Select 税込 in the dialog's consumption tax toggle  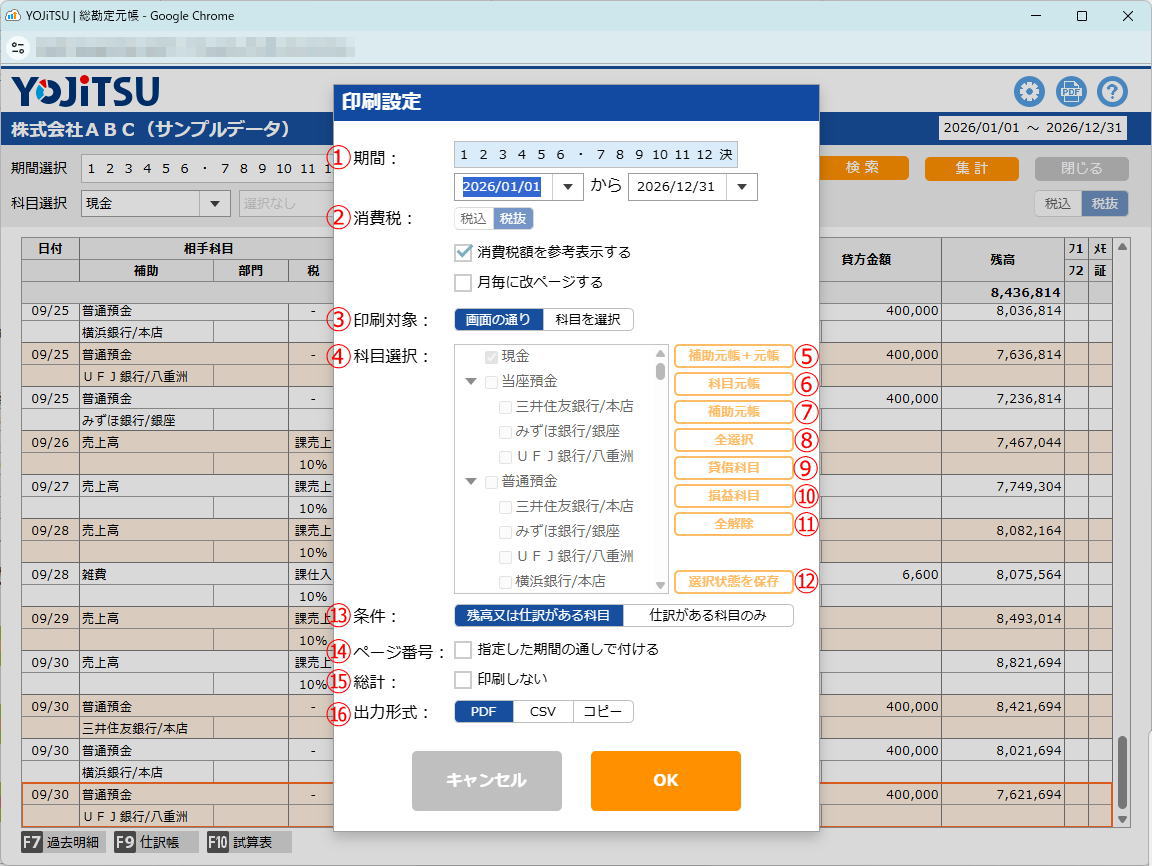[474, 219]
